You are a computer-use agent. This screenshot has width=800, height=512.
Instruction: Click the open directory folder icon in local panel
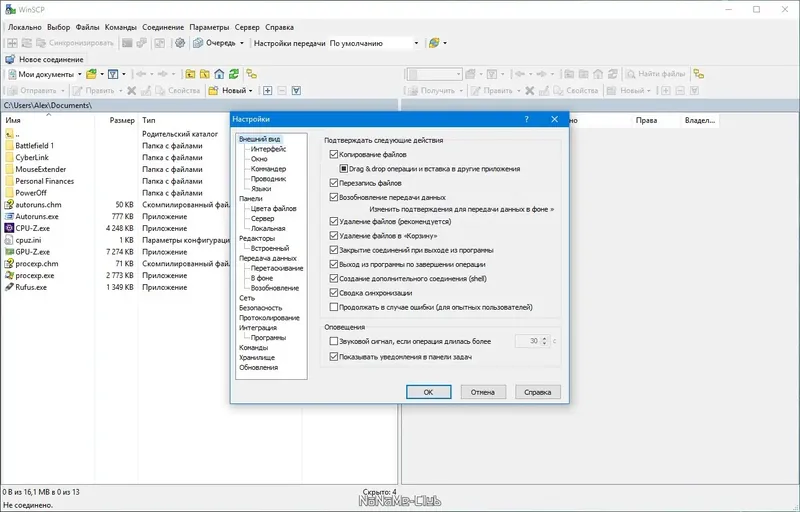point(91,74)
